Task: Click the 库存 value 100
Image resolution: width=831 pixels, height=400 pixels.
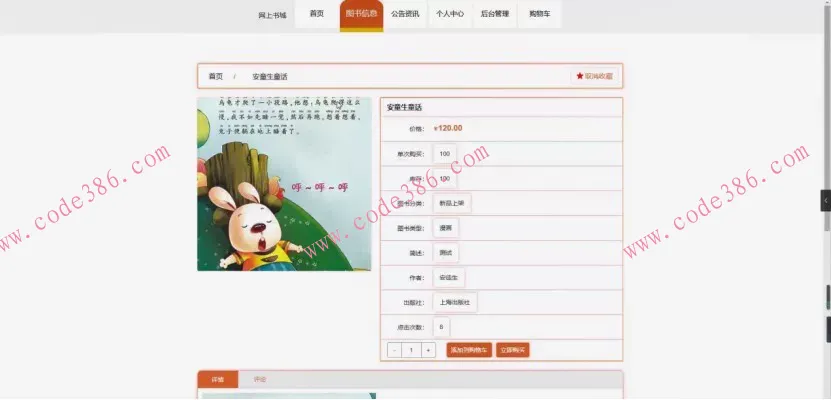Action: (x=445, y=179)
